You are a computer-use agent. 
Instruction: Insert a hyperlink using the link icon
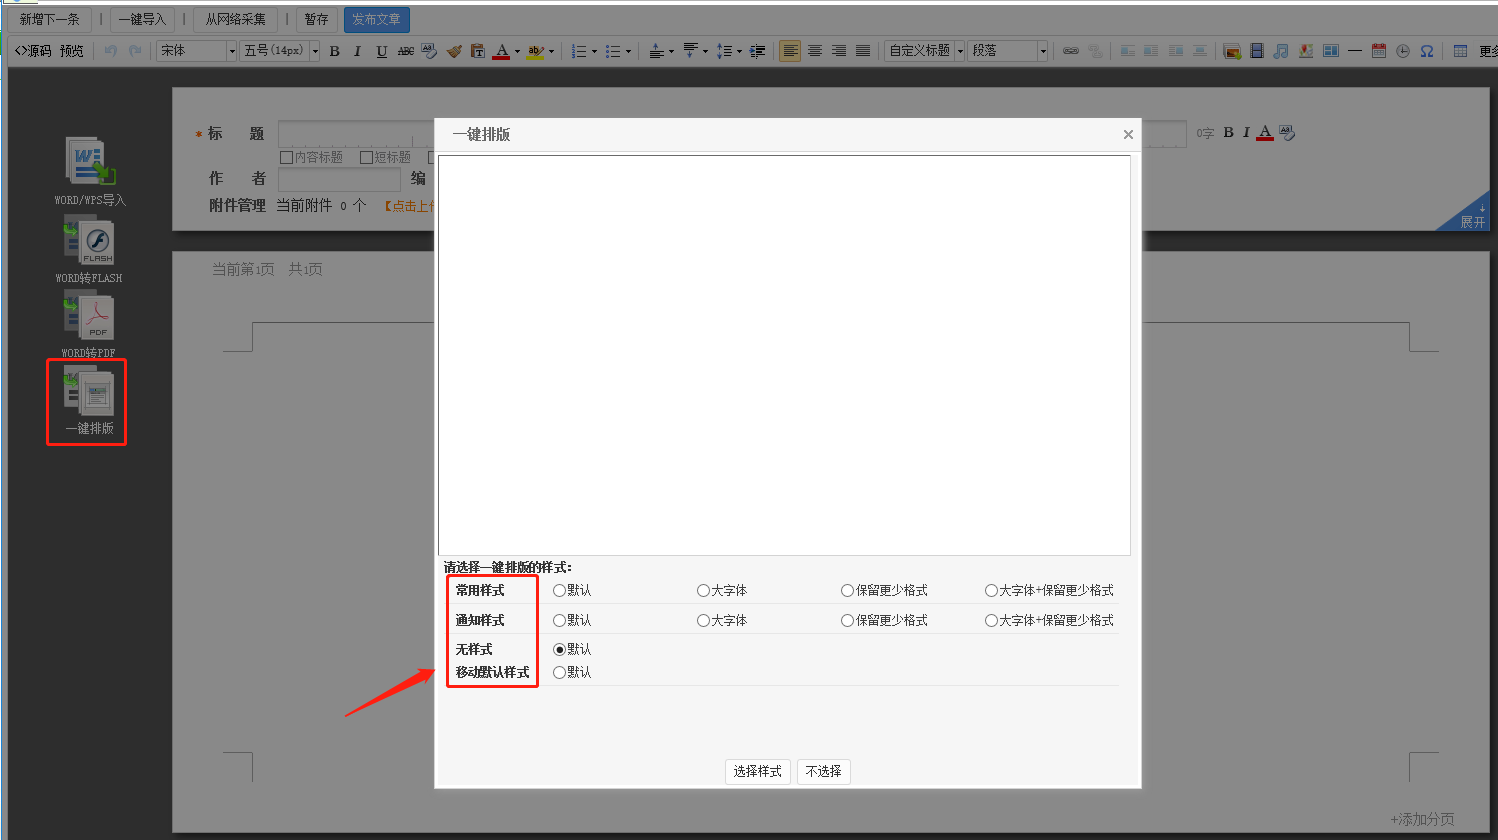1071,51
